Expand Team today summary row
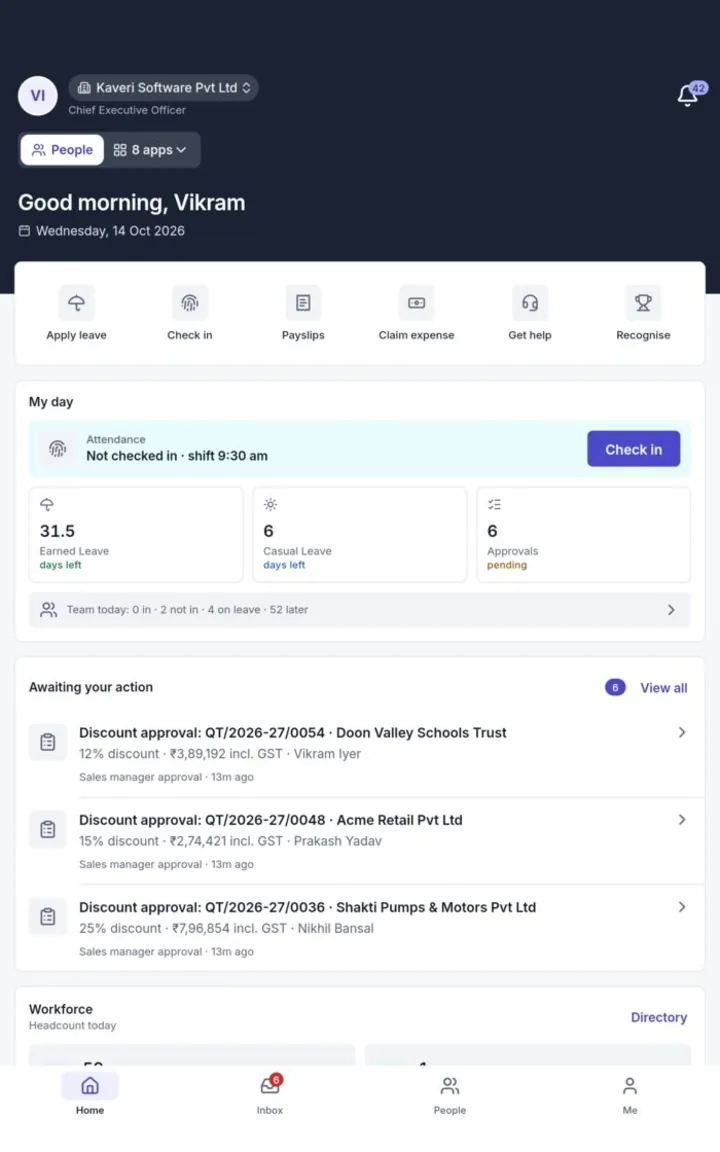The height and width of the screenshot is (1152, 720). (359, 610)
